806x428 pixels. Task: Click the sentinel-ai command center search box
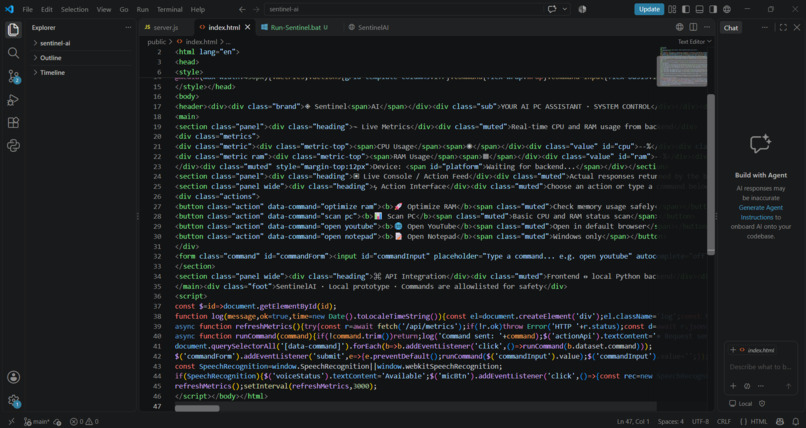click(404, 9)
